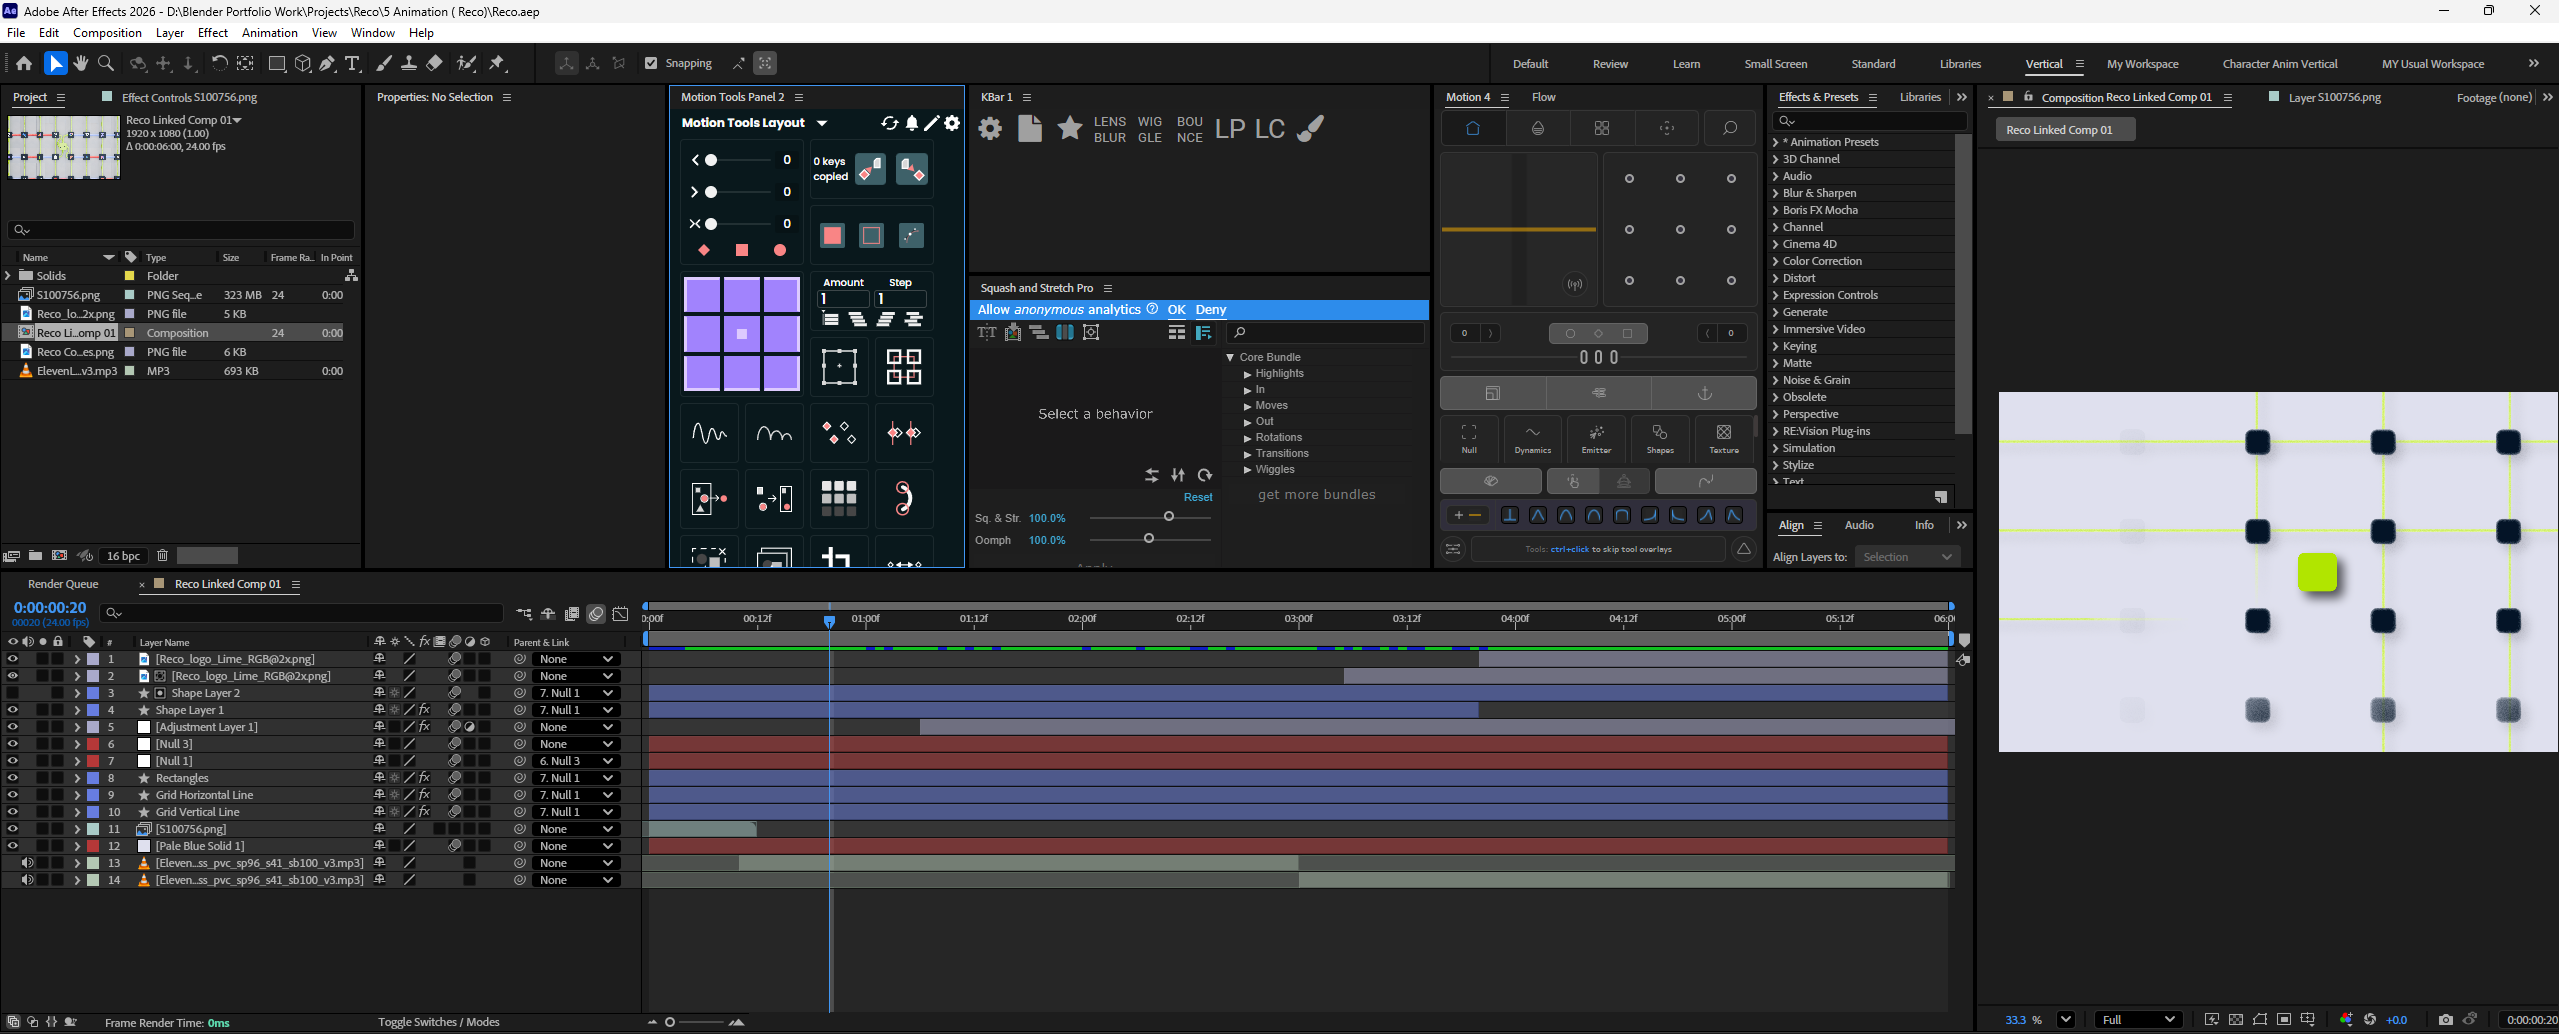Image resolution: width=2559 pixels, height=1034 pixels.
Task: Switch to the Render Queue tab
Action: (63, 584)
